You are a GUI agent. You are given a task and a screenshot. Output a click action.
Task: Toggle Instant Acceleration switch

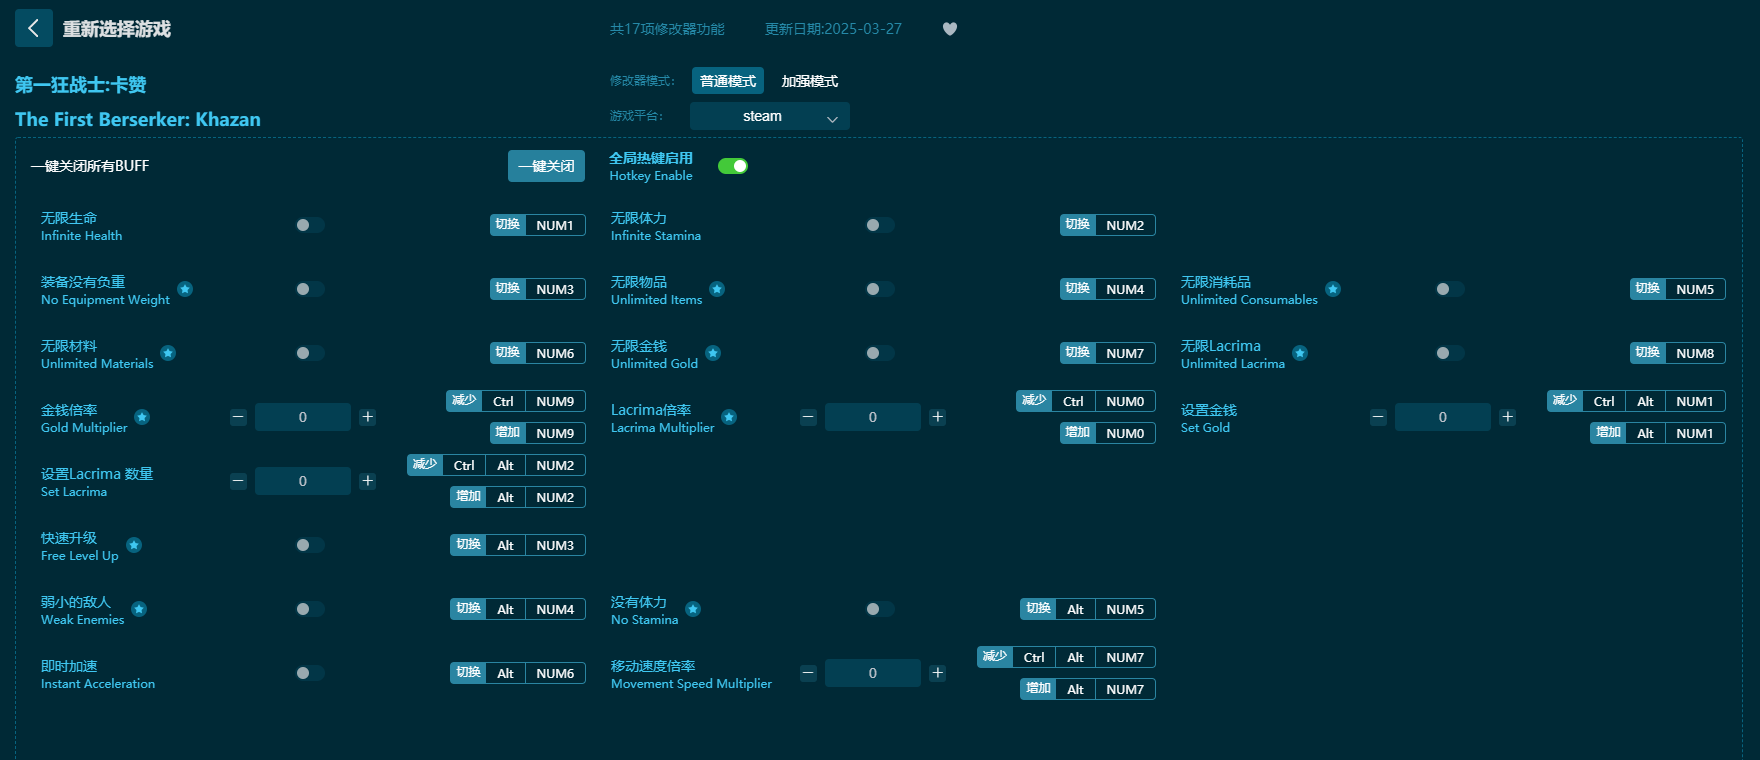(x=310, y=673)
